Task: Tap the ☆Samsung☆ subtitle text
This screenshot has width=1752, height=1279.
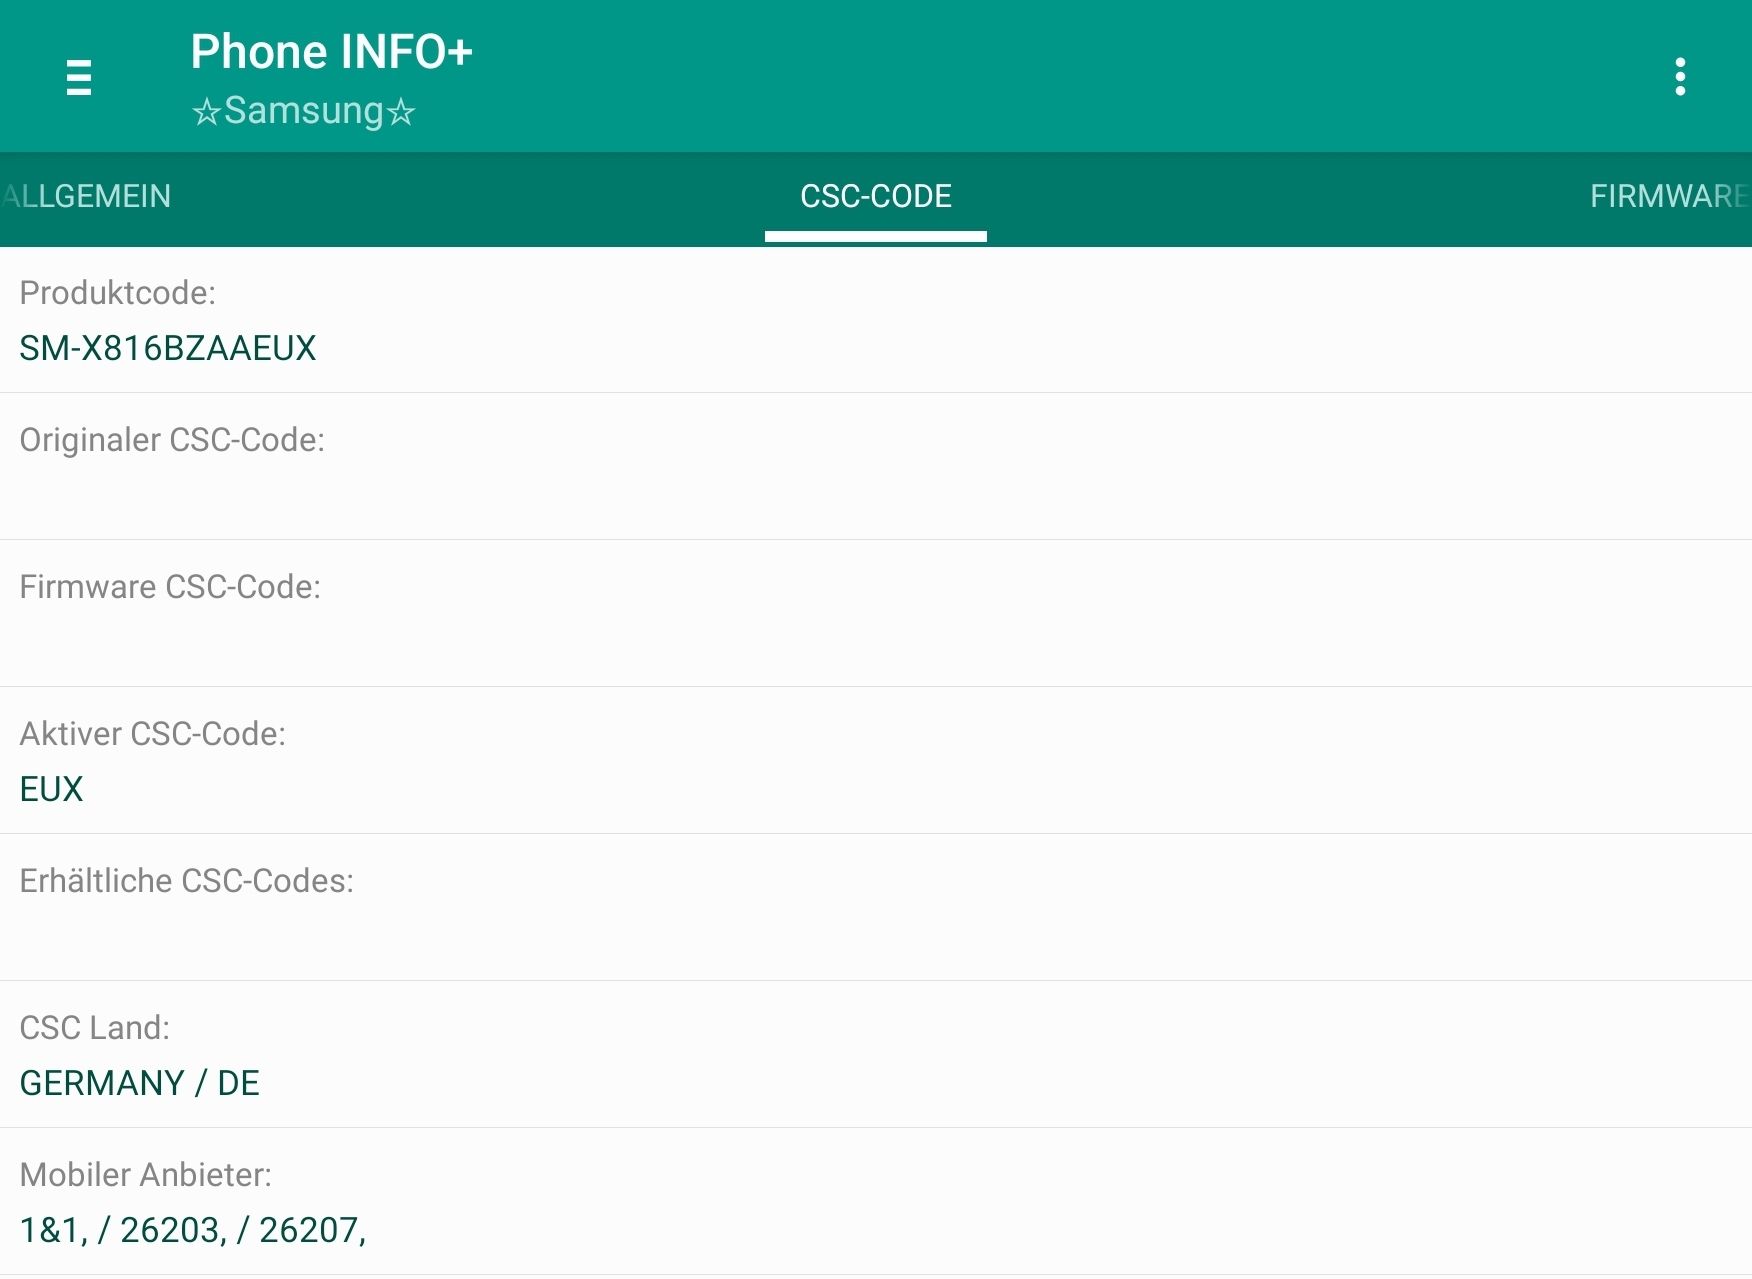Action: [x=304, y=111]
